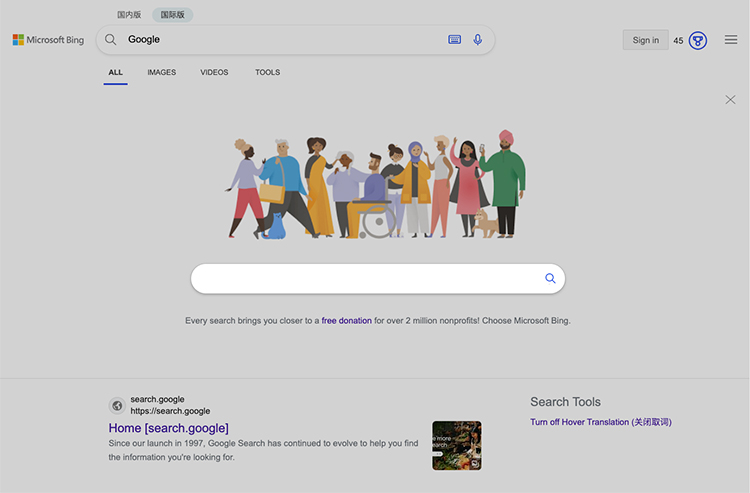Click the globe favicon beside search.google
The image size is (750, 493).
point(117,405)
